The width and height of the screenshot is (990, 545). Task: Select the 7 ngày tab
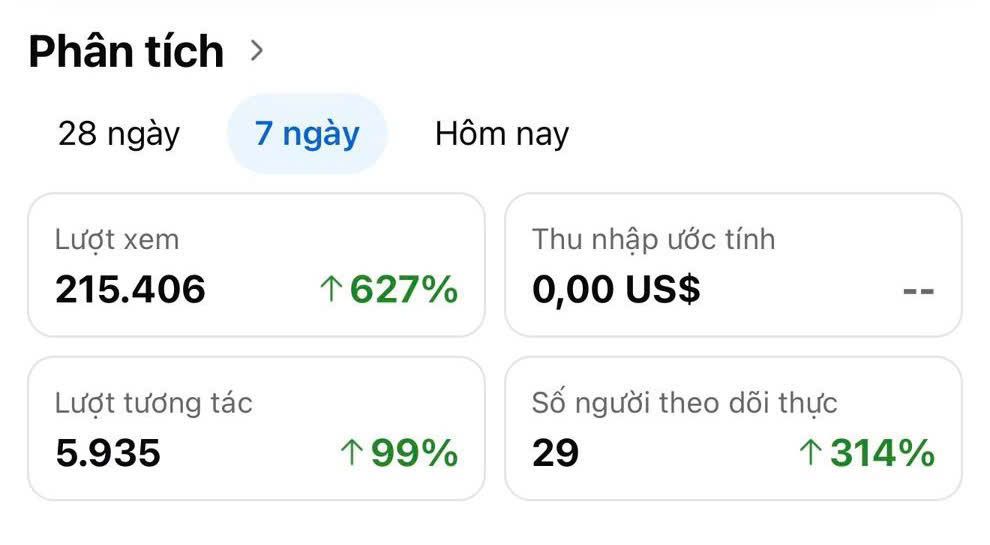click(x=307, y=134)
